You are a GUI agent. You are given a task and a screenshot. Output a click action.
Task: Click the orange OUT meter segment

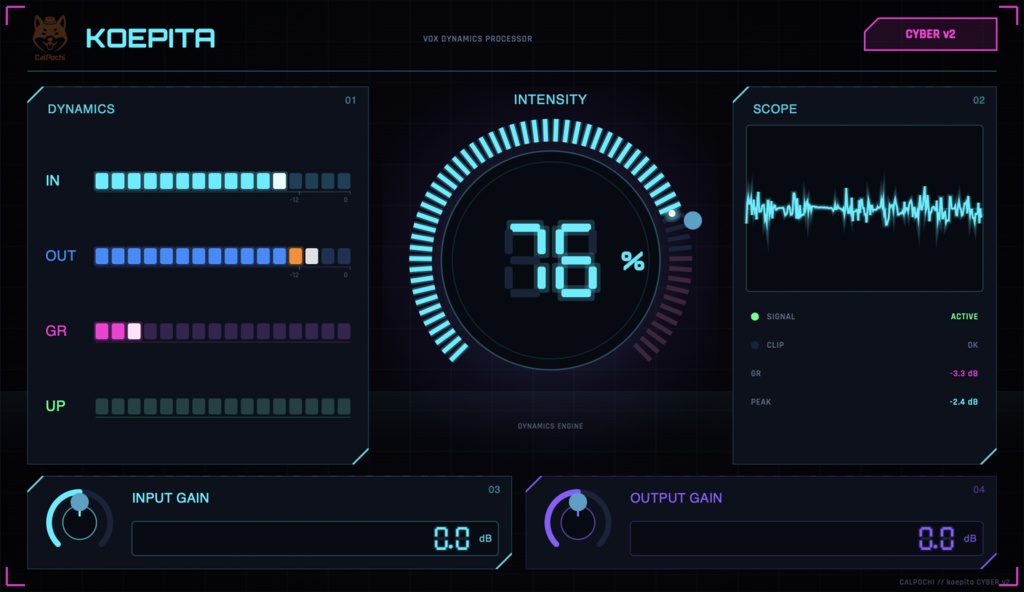click(296, 256)
